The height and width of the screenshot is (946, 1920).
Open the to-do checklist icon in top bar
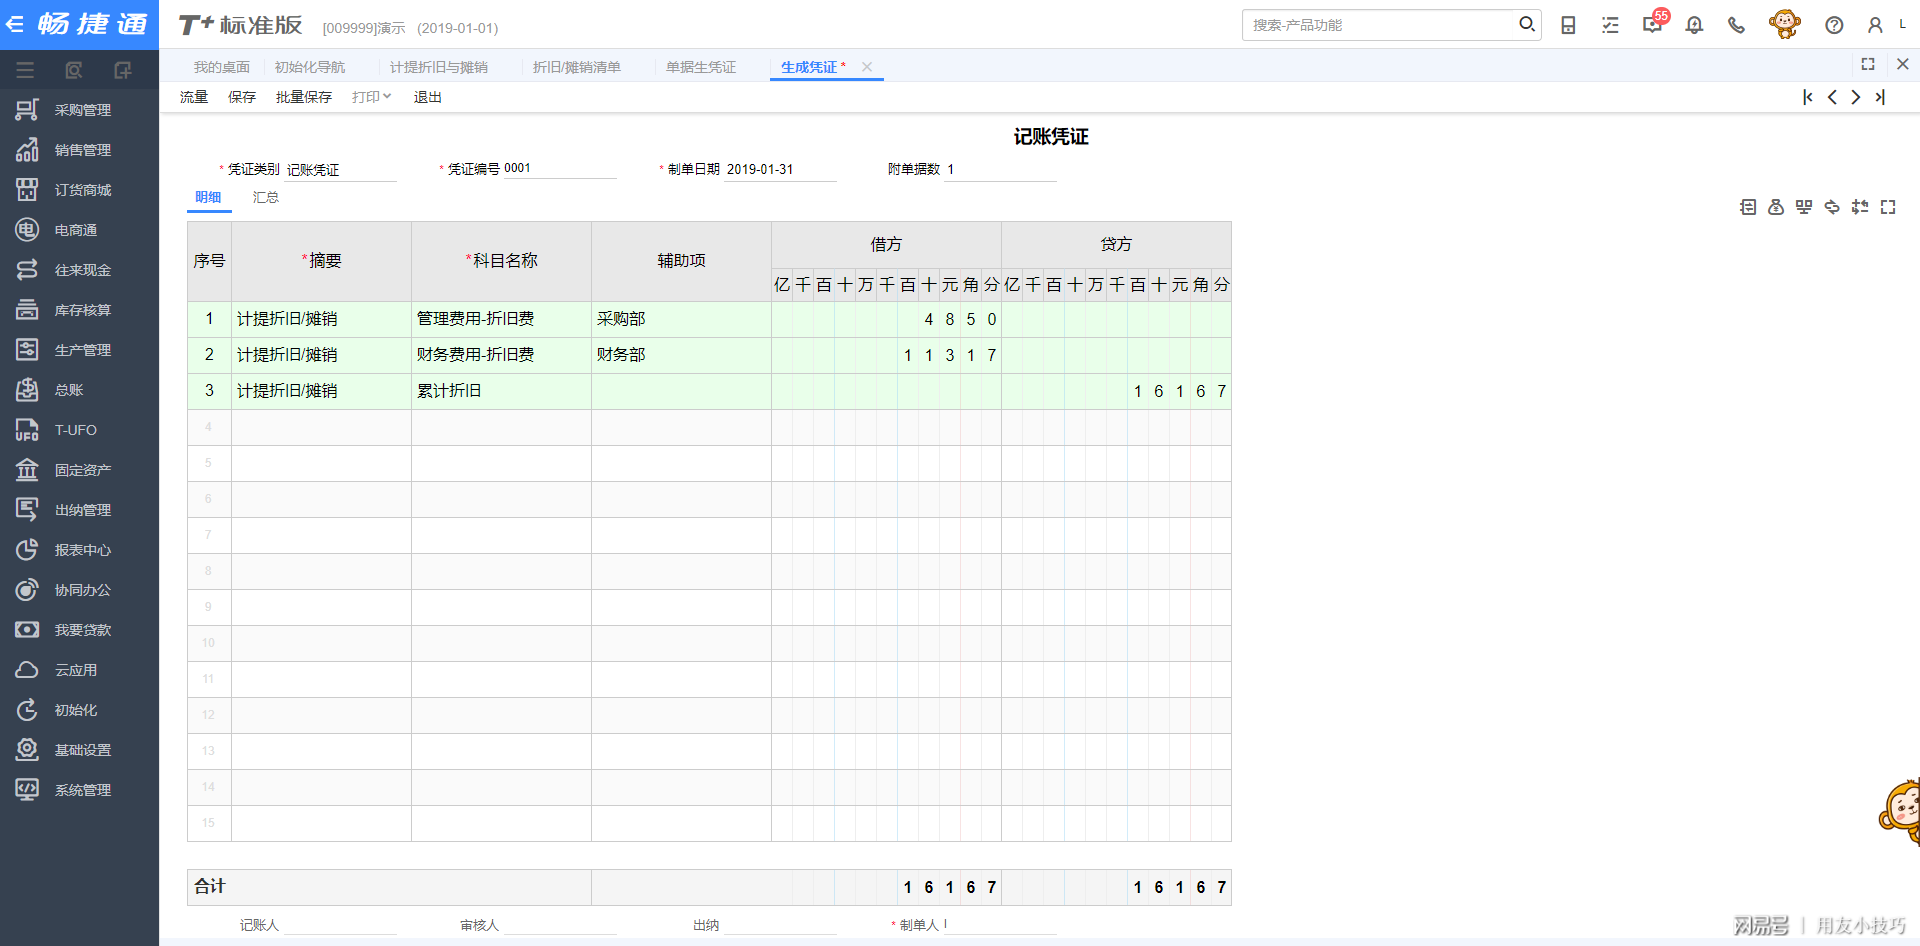coord(1610,25)
